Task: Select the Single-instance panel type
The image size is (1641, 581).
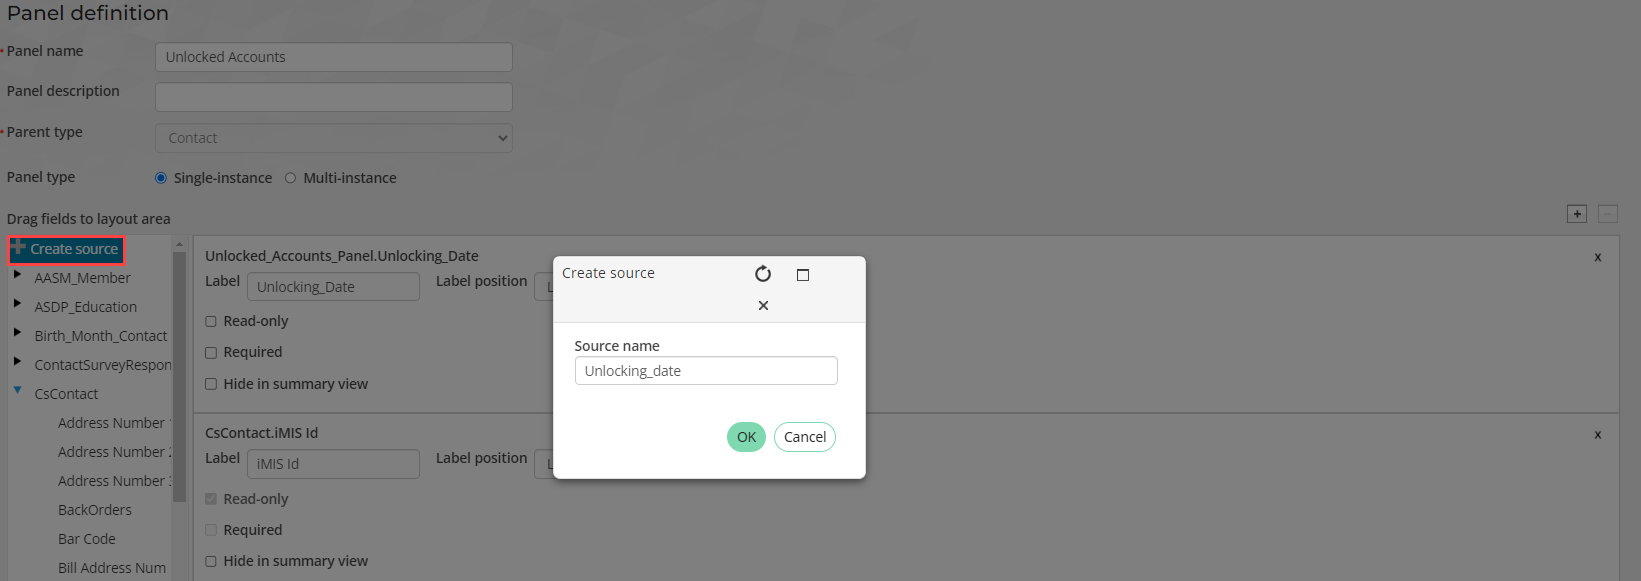Action: click(161, 178)
